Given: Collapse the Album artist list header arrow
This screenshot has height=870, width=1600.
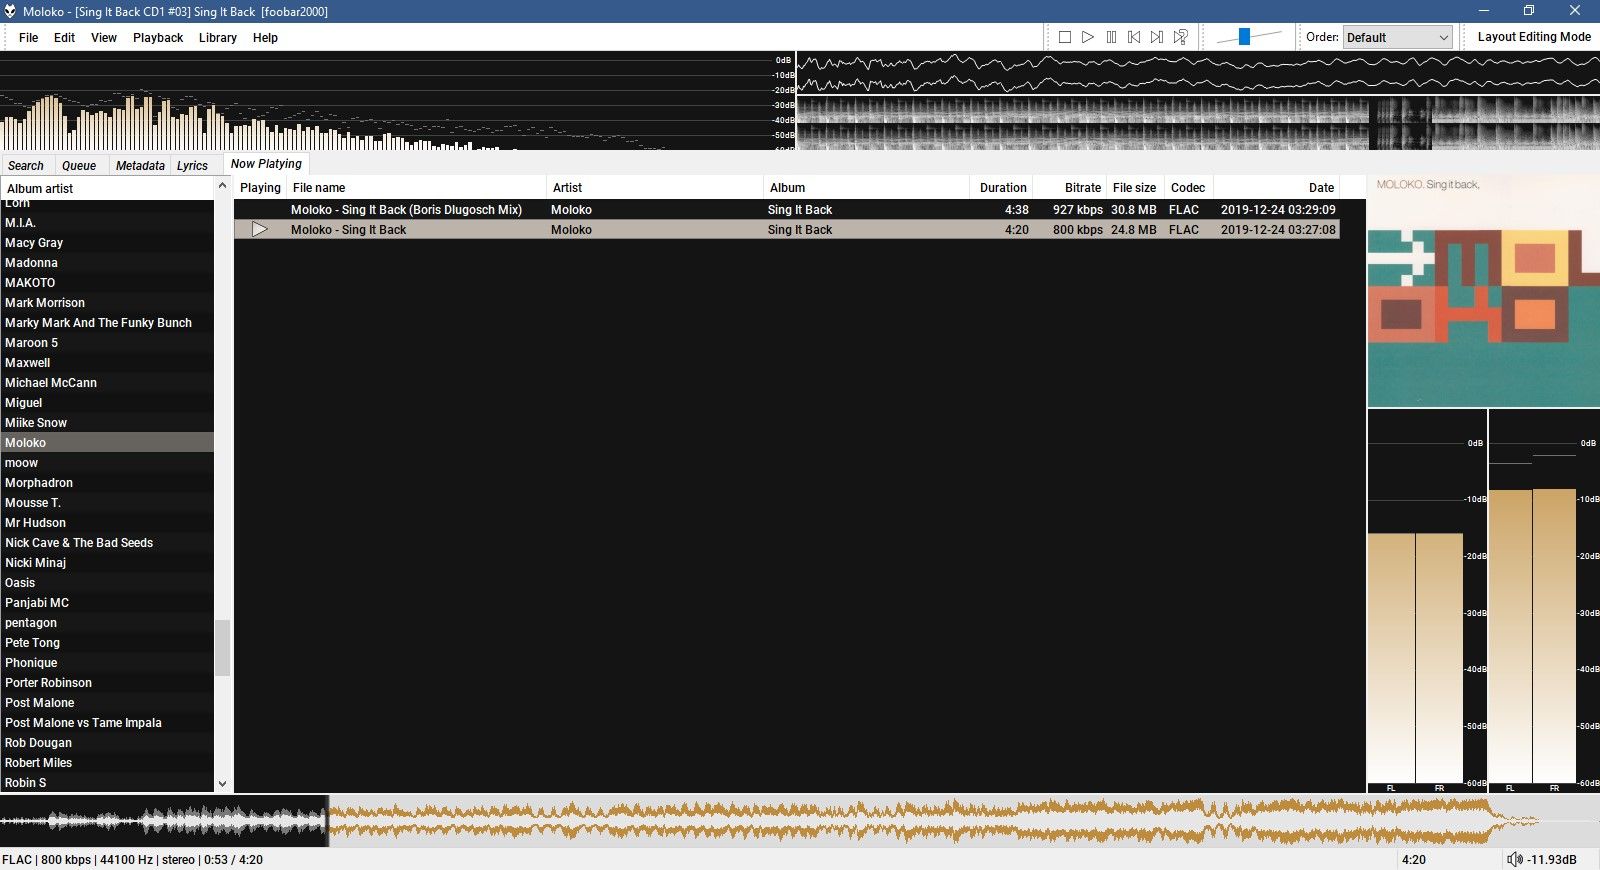Looking at the screenshot, I should 222,187.
